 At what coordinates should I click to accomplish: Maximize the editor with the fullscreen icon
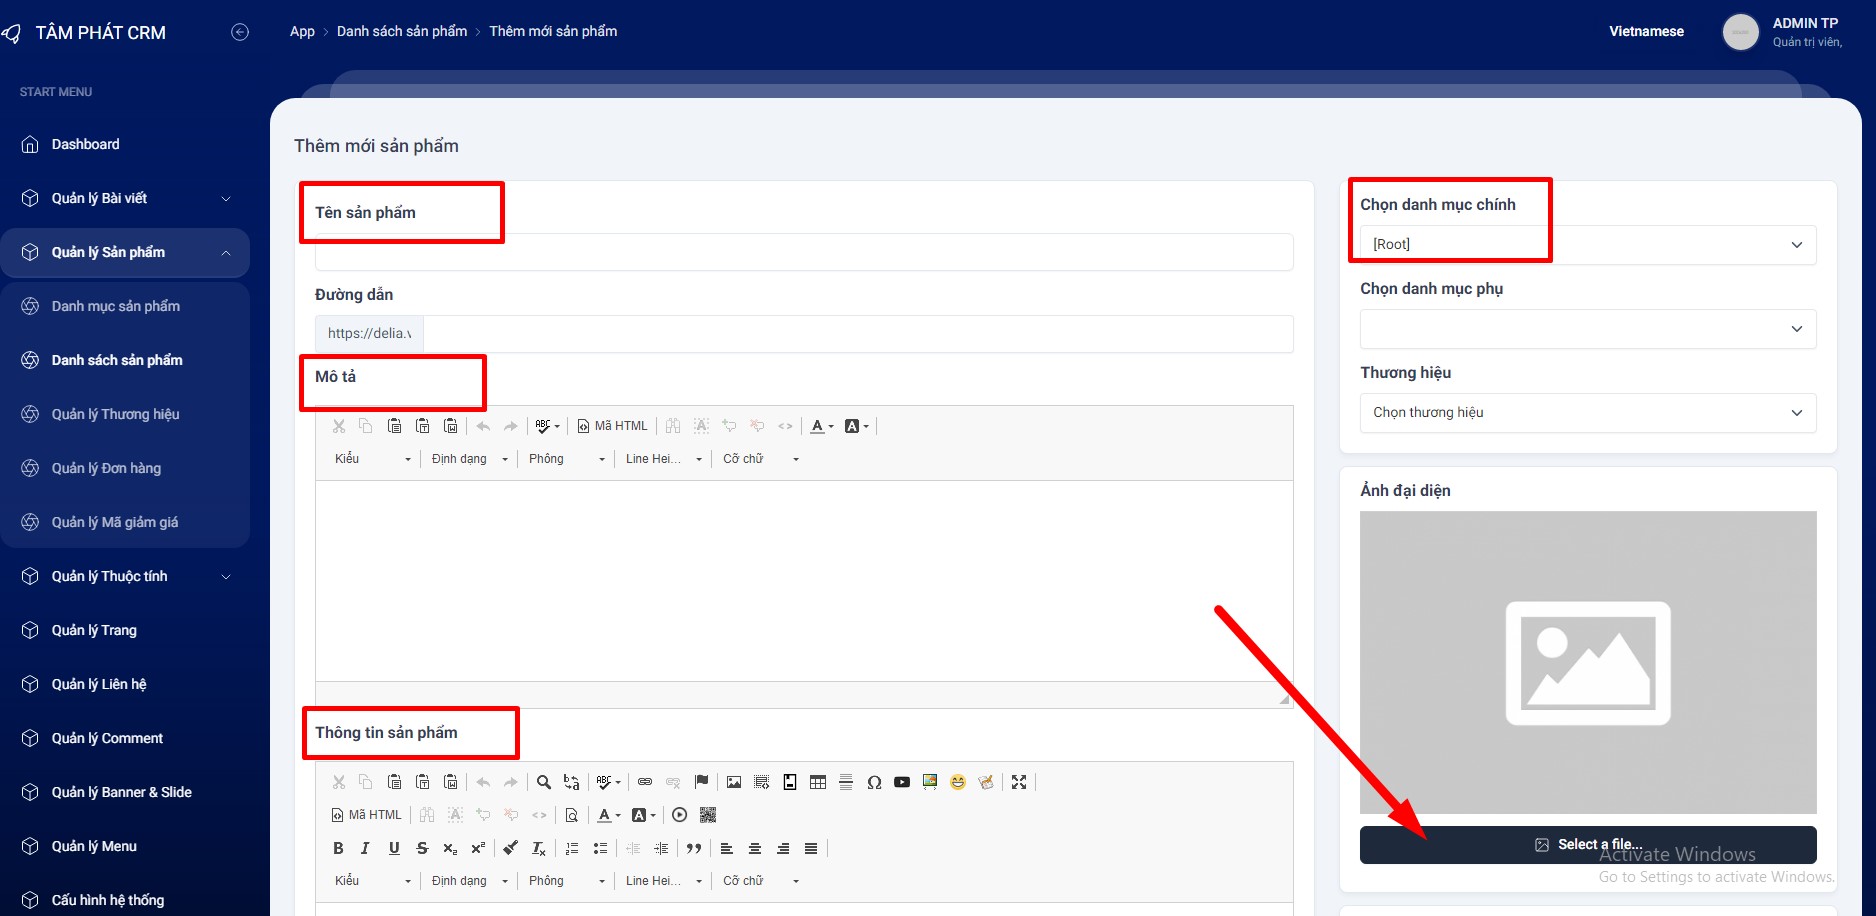[x=1019, y=782]
